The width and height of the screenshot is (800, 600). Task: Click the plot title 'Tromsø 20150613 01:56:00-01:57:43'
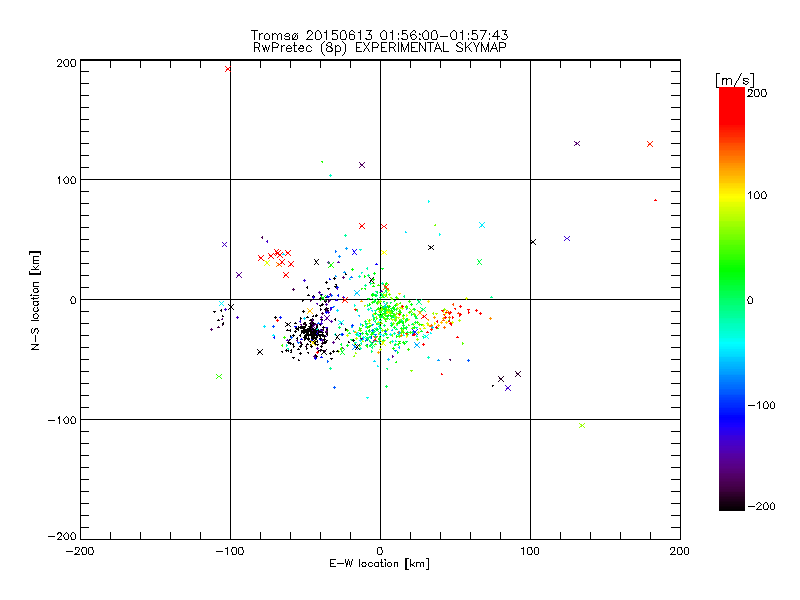click(x=379, y=35)
